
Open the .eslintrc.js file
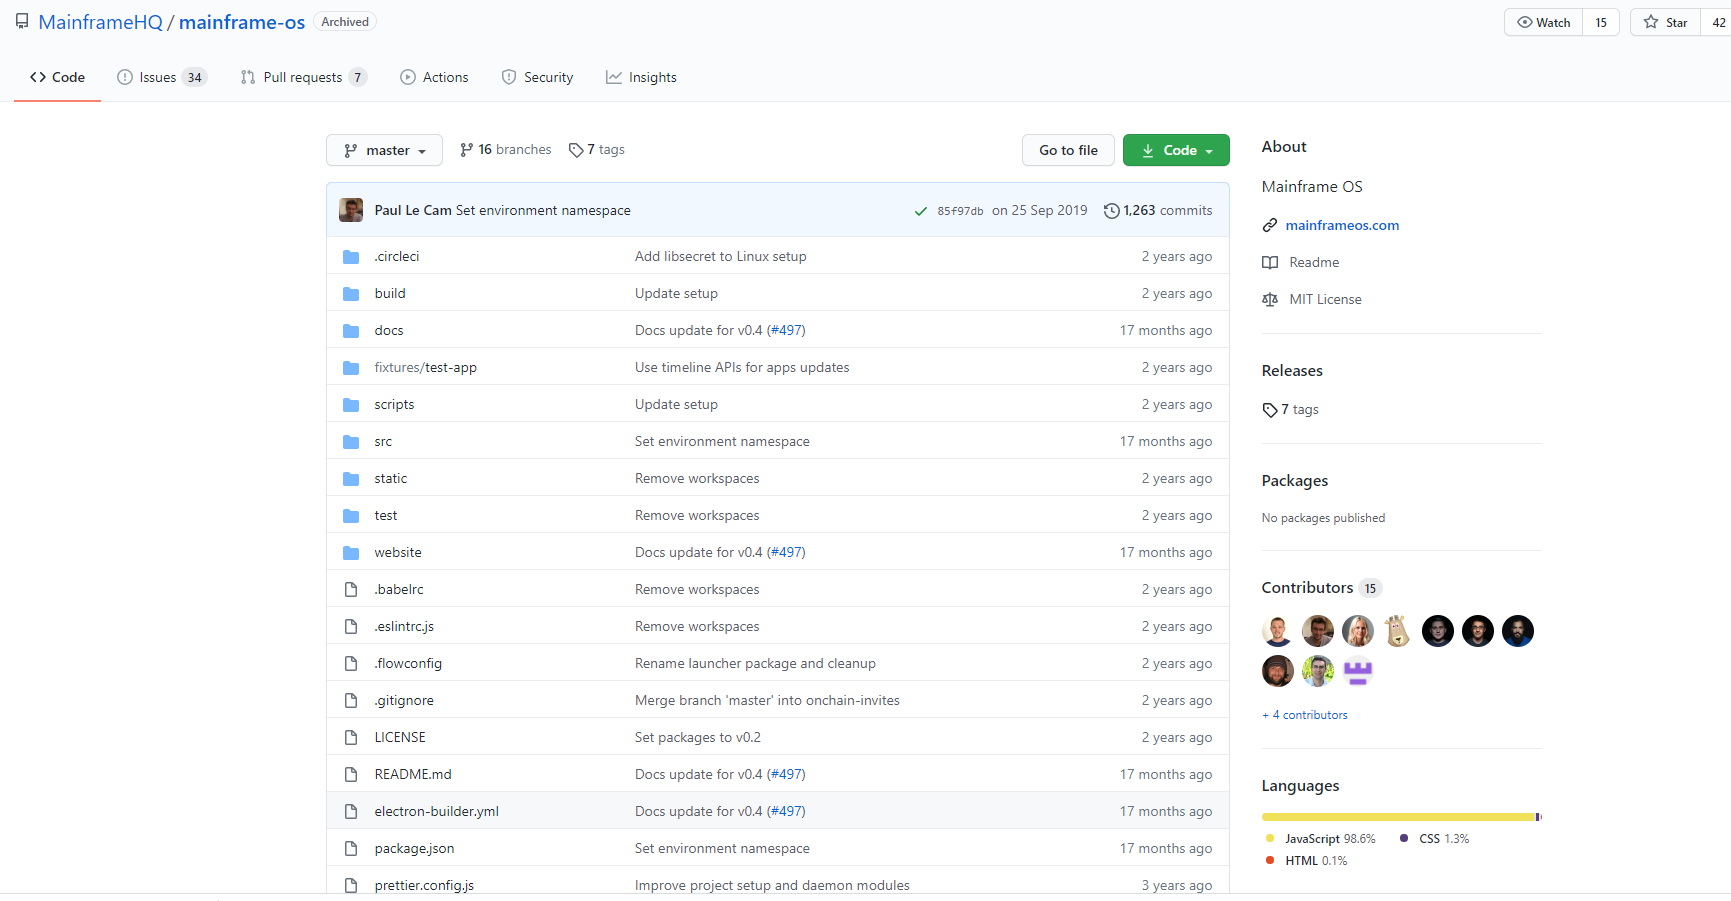[x=404, y=627]
